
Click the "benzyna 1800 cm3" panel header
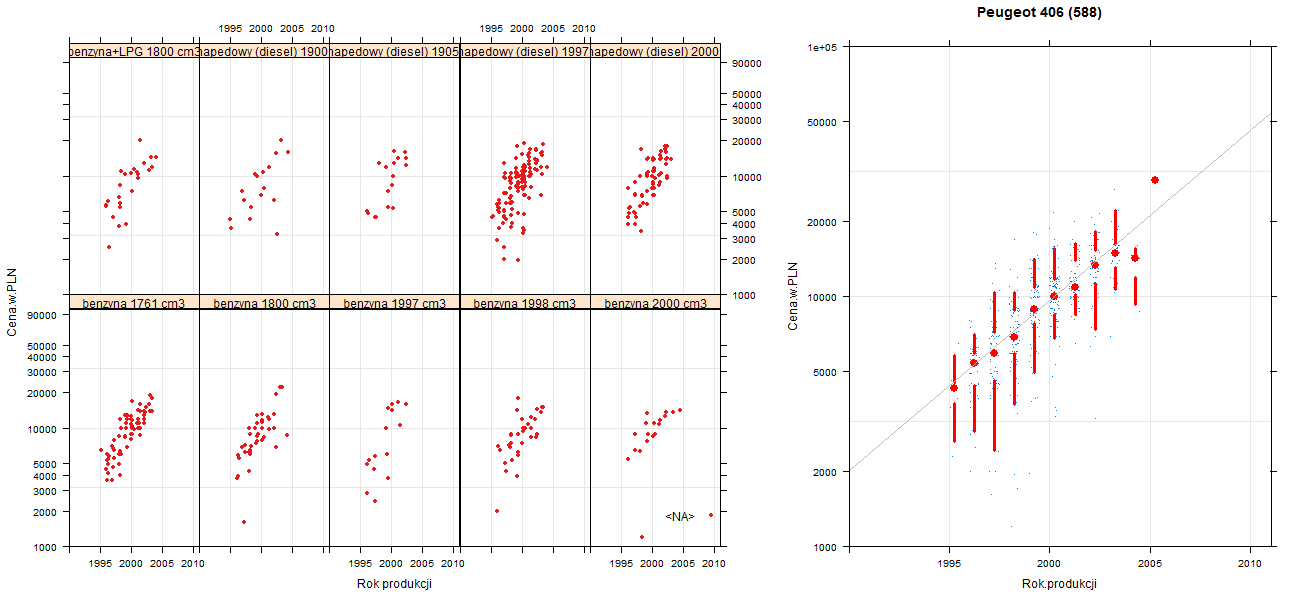pos(265,302)
